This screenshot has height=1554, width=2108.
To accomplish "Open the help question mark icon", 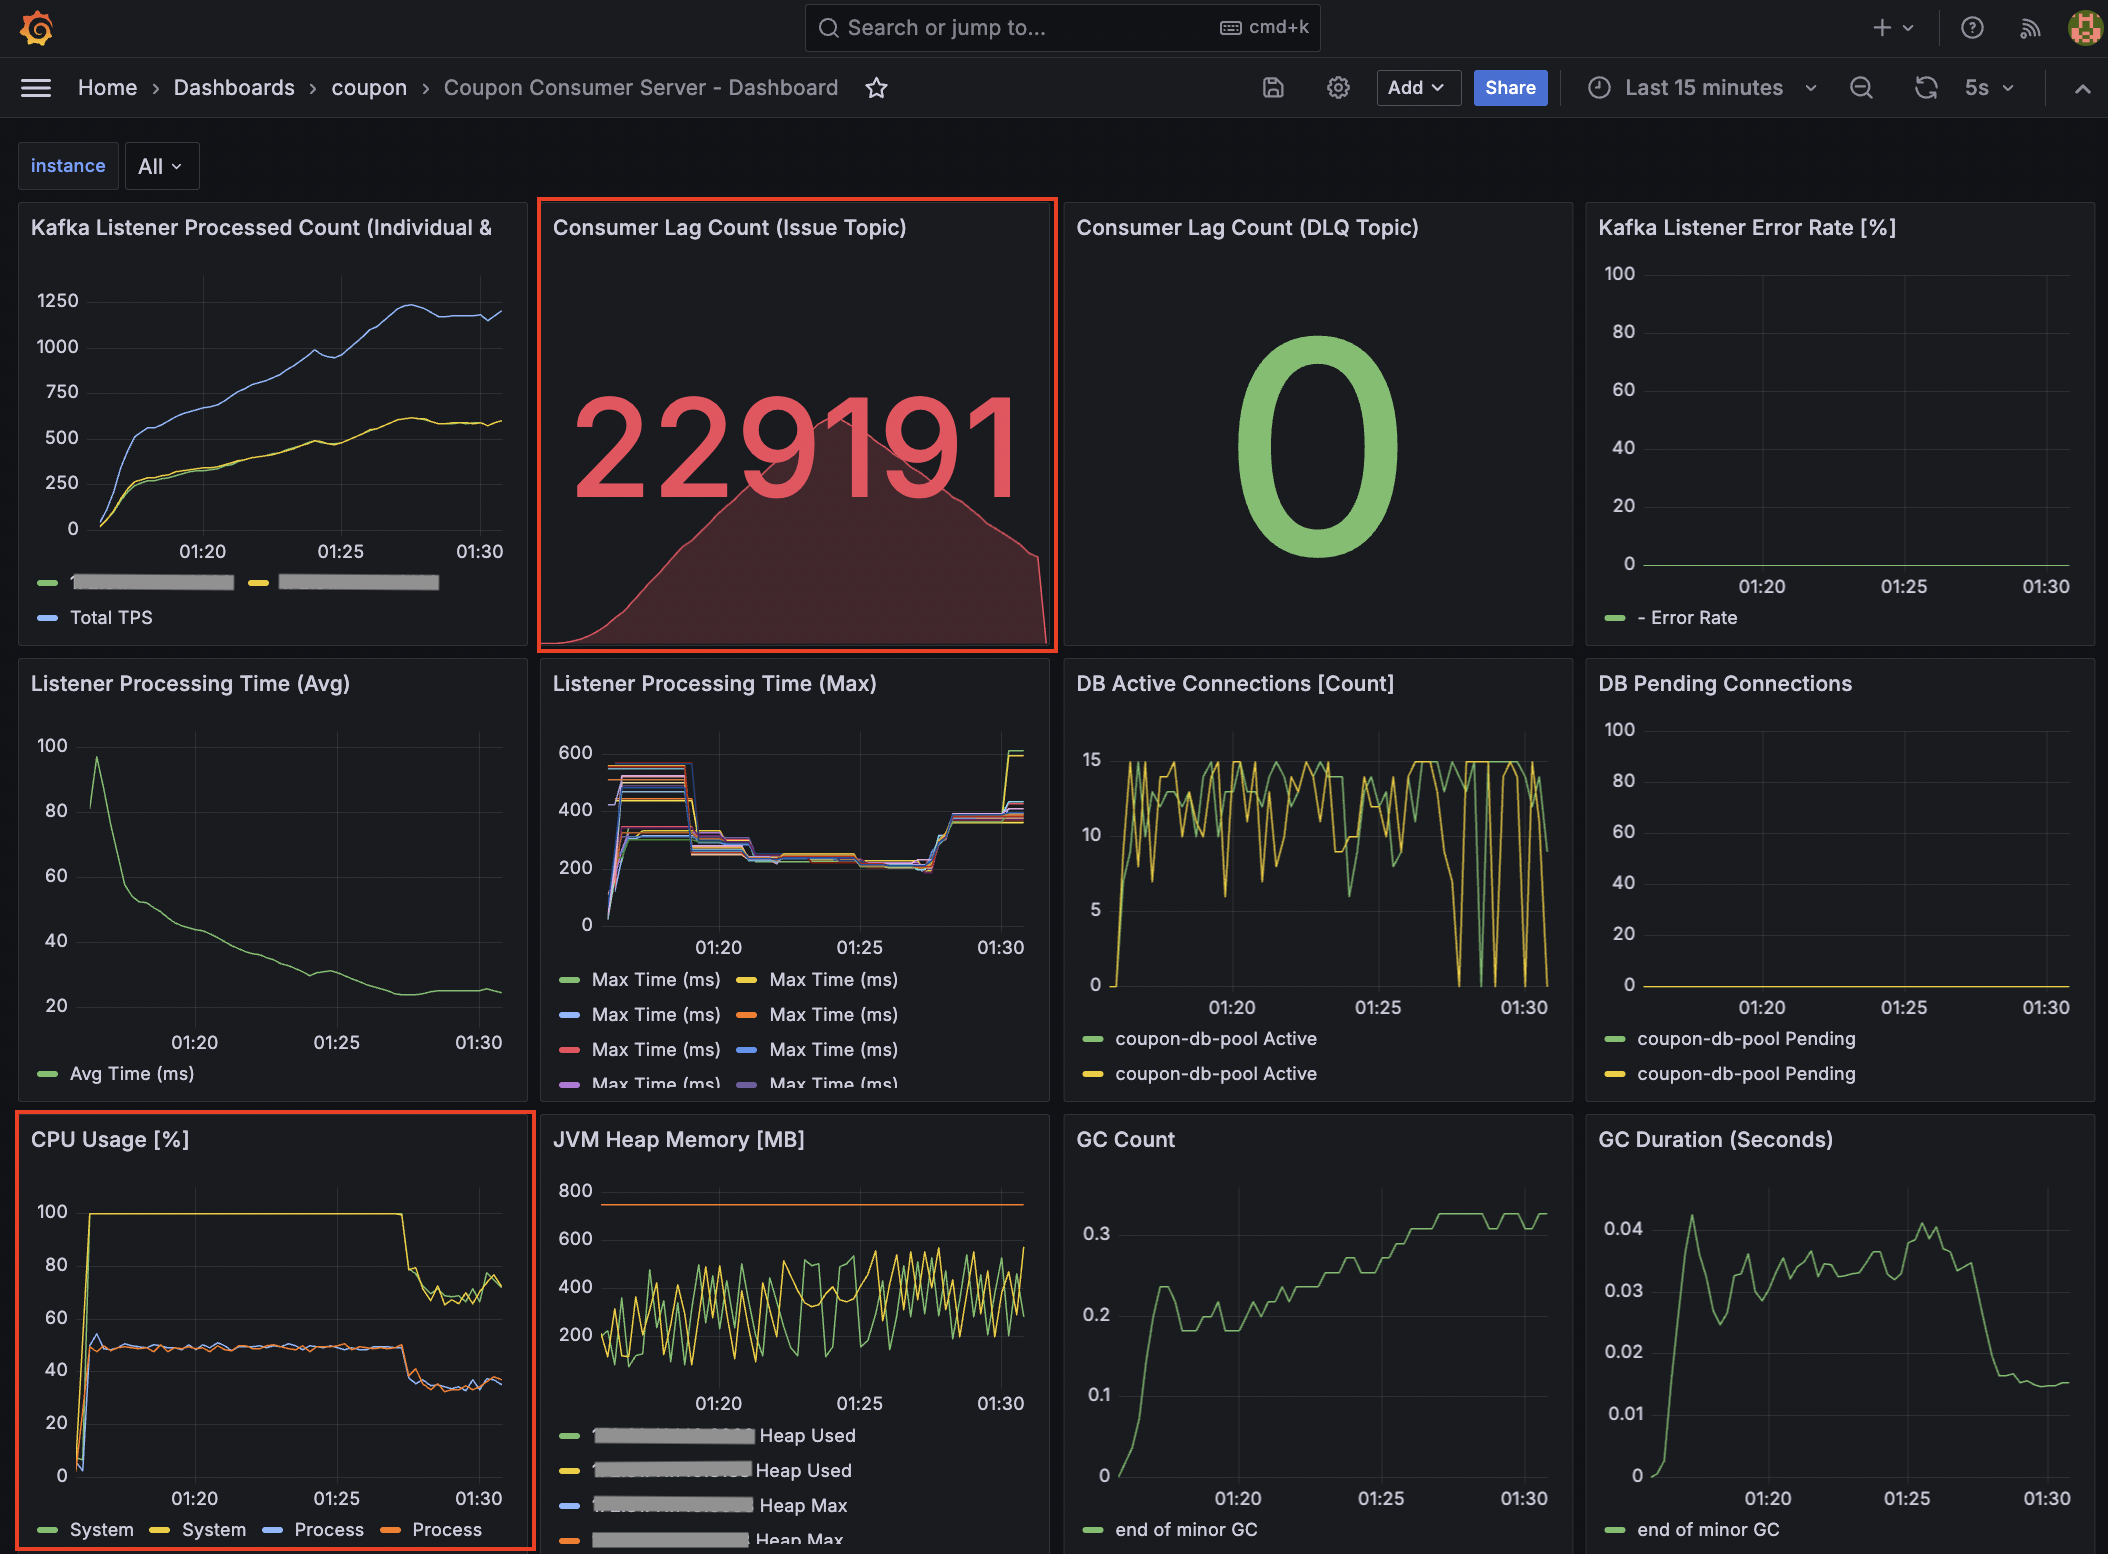I will (1972, 28).
